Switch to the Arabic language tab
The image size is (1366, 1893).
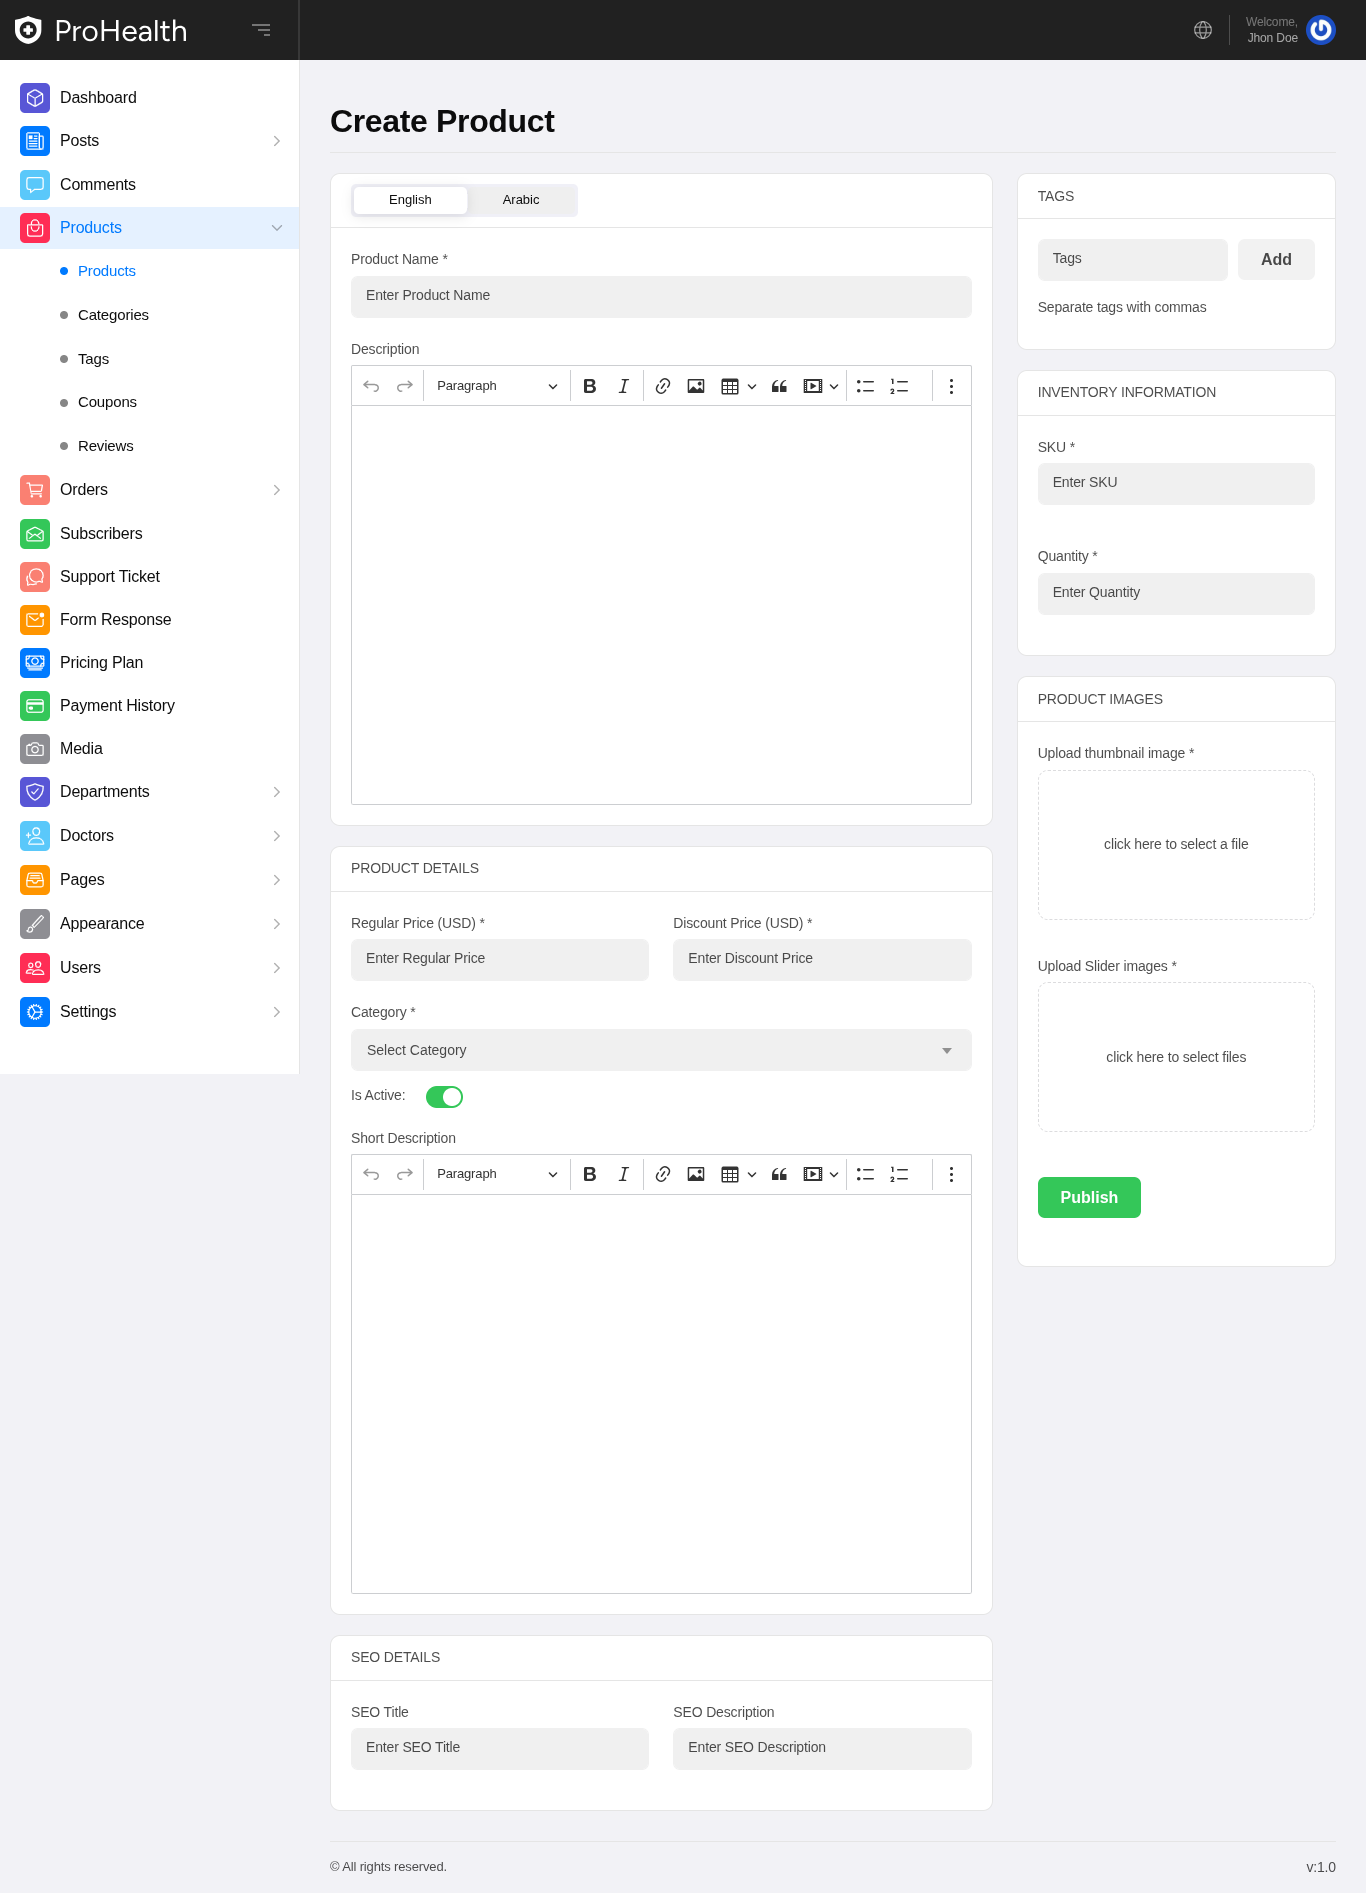(521, 200)
